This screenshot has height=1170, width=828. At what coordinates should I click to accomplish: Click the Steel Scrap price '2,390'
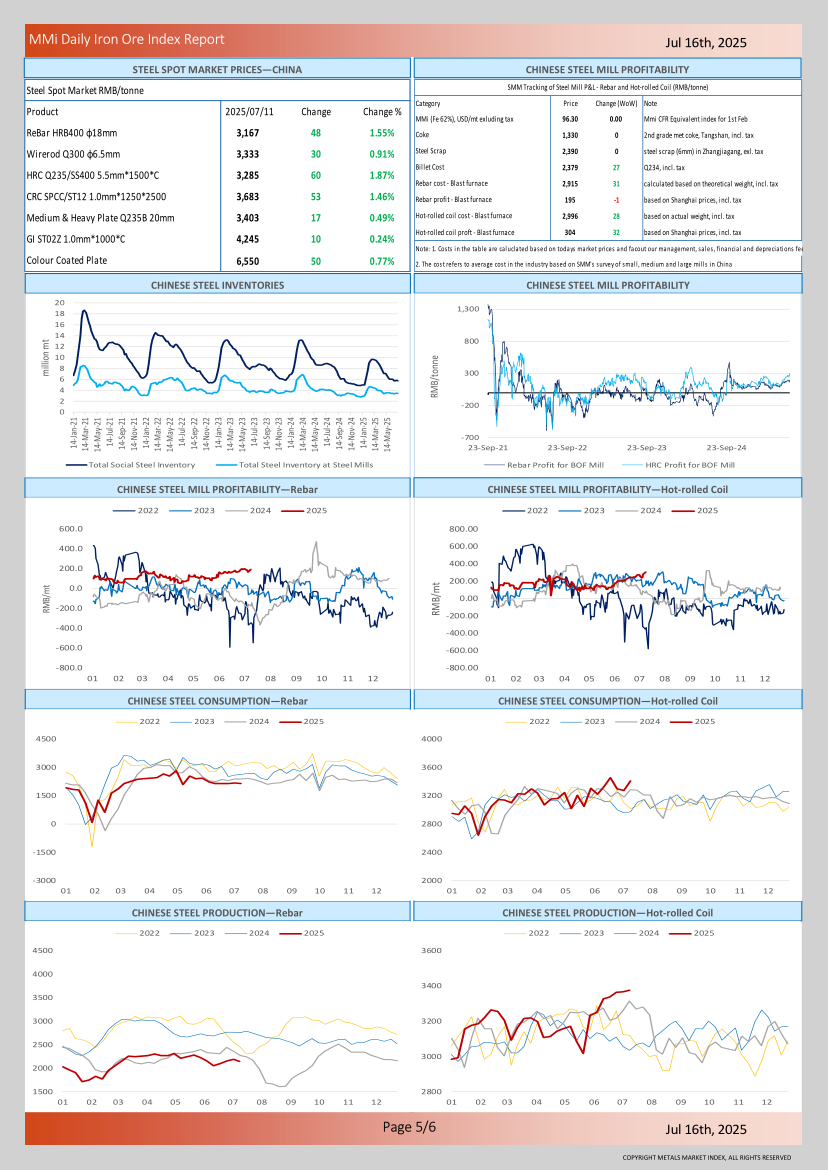pos(570,151)
